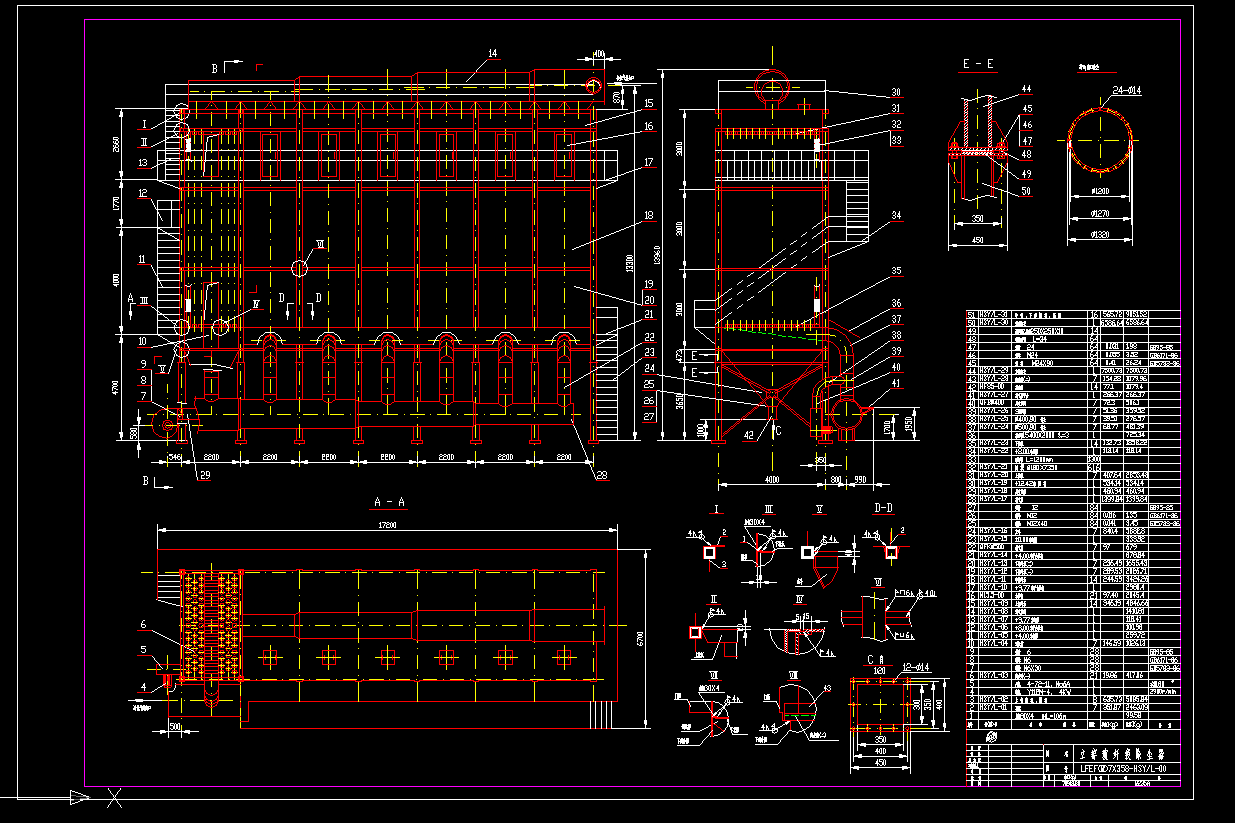Select part row H87/L-01 in the table
Viewport: 1235px width, 823px height.
coord(992,708)
